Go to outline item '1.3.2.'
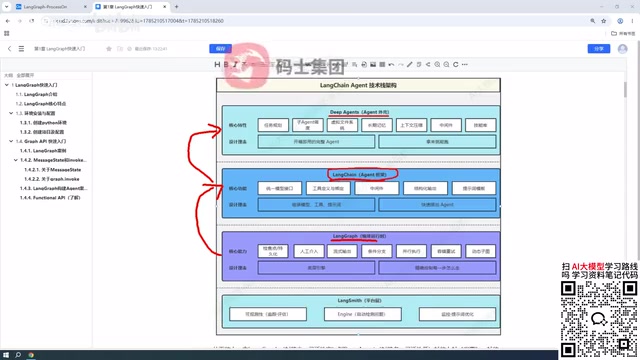The height and width of the screenshot is (360, 640). [x=42, y=132]
